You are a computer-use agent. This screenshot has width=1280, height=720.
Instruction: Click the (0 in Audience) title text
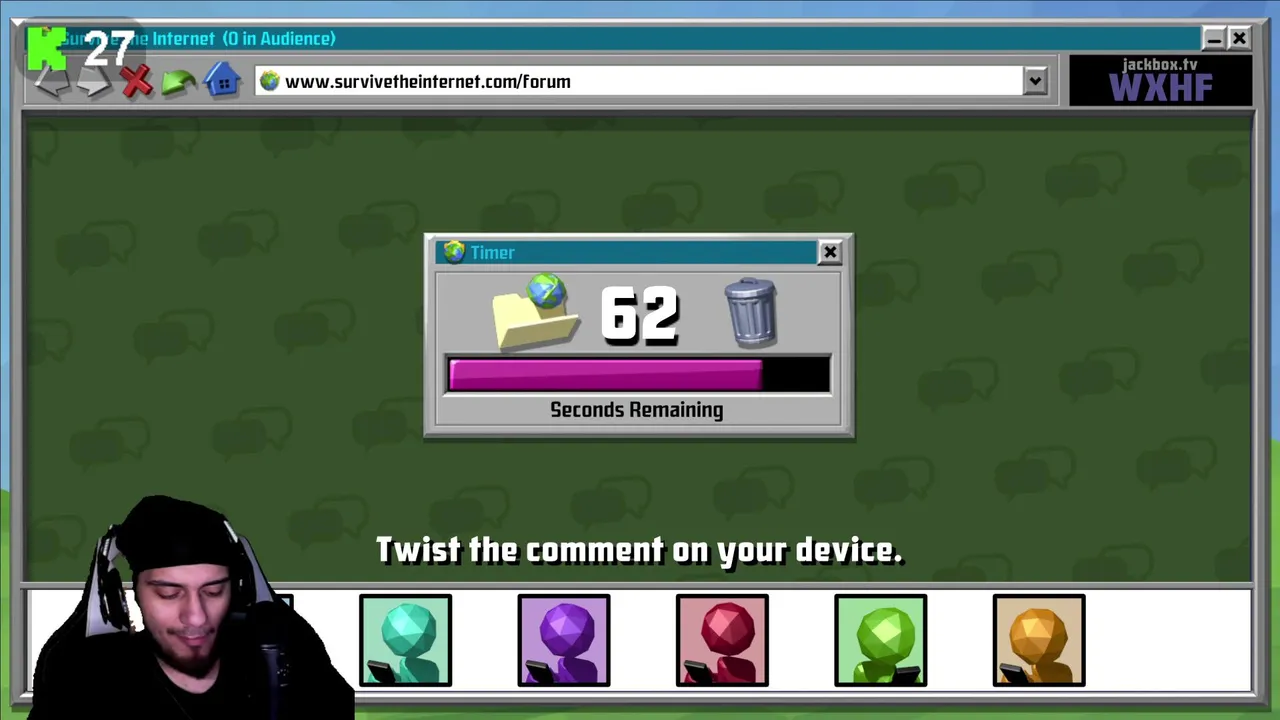(x=279, y=39)
